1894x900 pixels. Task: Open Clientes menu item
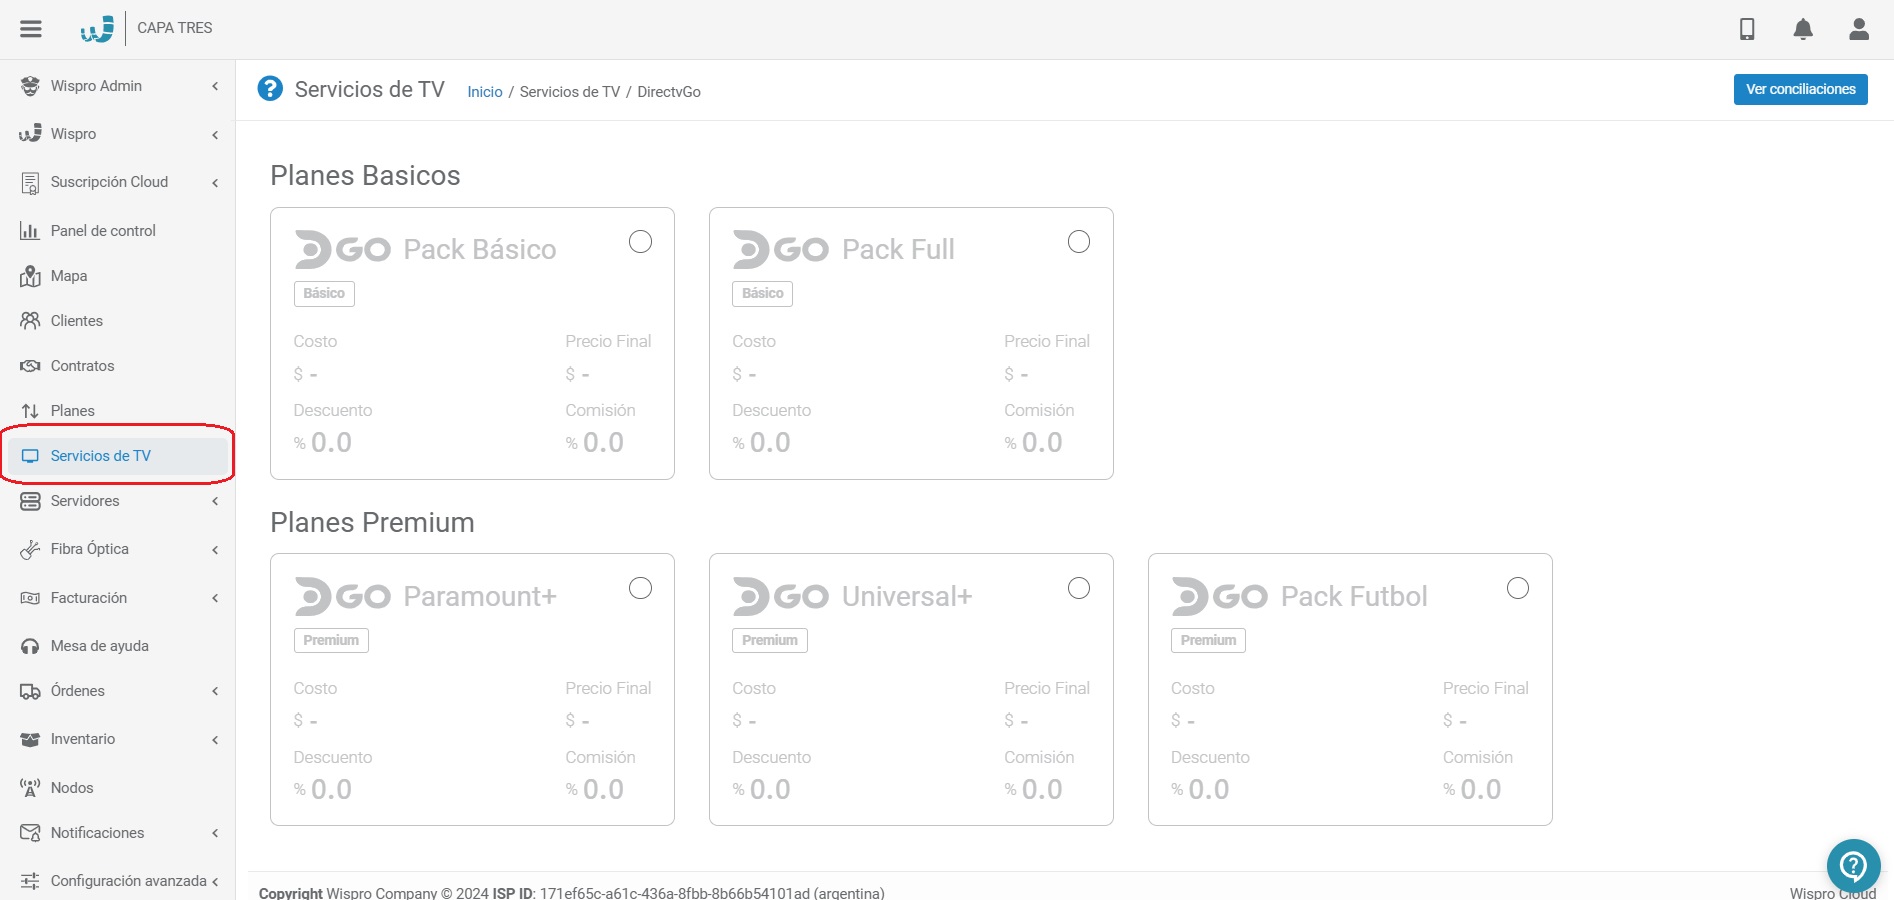[x=118, y=321]
